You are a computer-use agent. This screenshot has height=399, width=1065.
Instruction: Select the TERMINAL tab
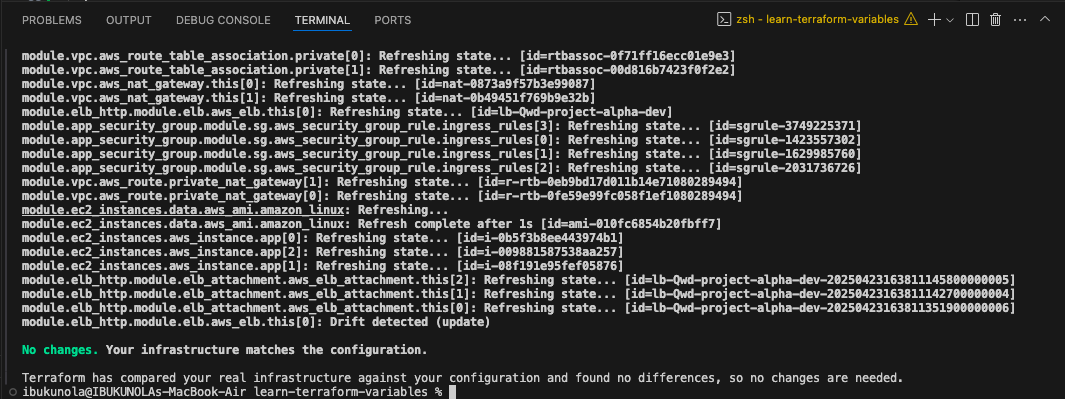[x=322, y=20]
